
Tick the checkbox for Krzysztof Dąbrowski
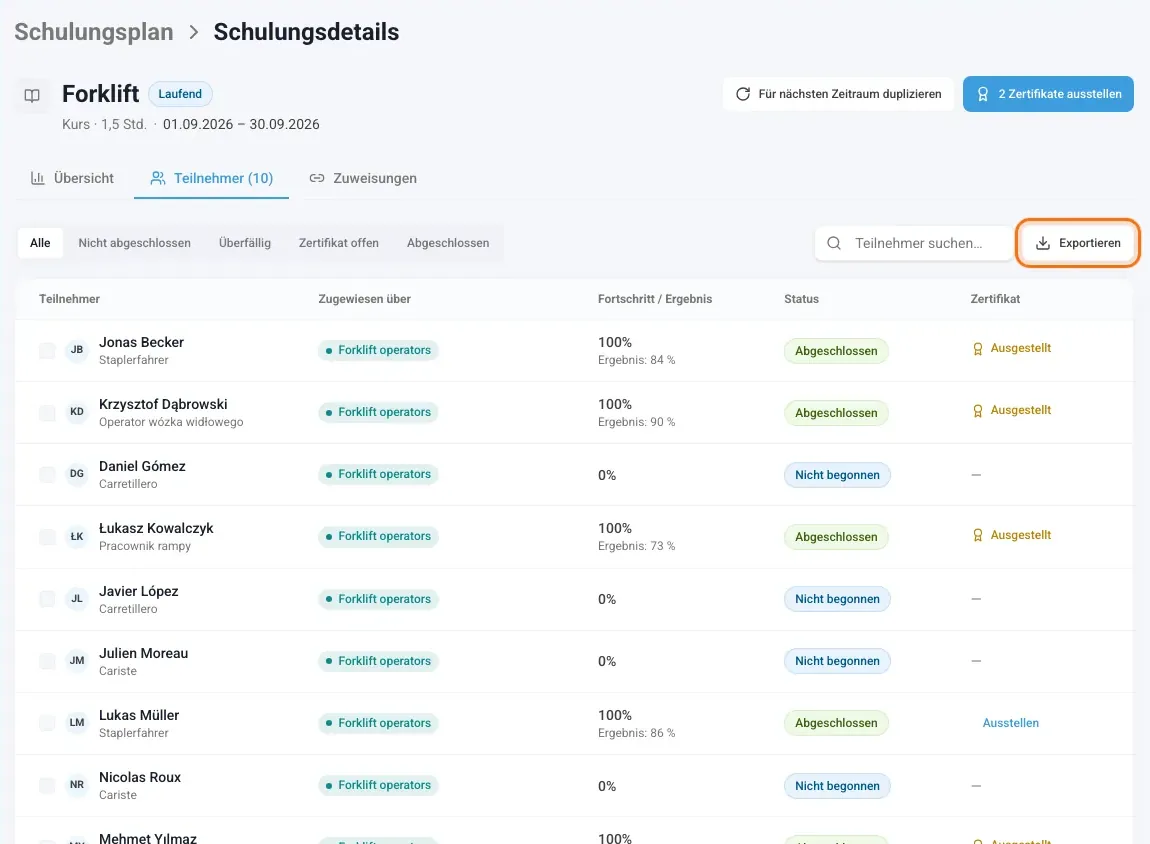(x=47, y=413)
